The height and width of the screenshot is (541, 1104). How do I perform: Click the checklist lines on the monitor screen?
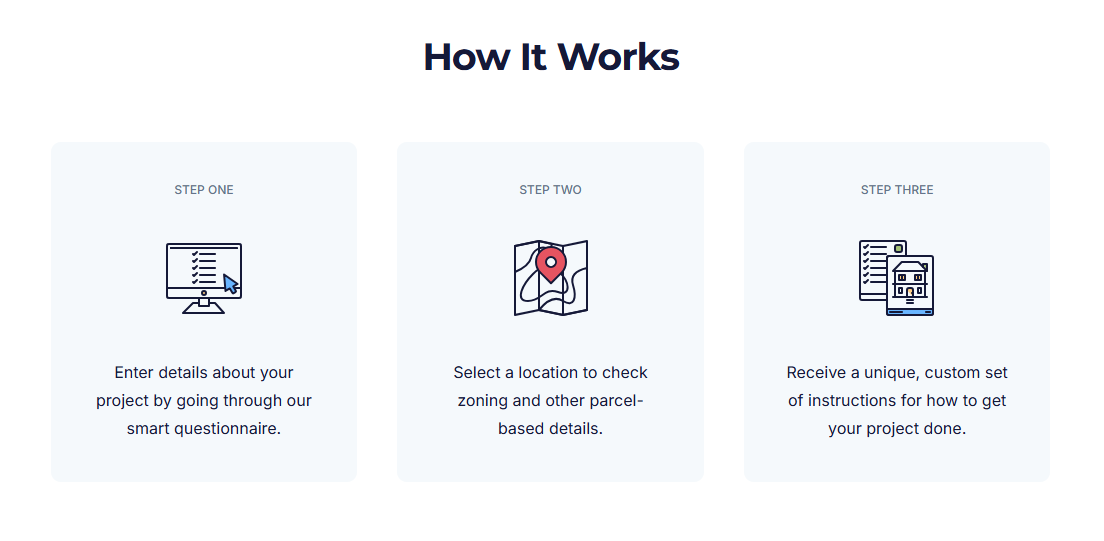pyautogui.click(x=204, y=267)
